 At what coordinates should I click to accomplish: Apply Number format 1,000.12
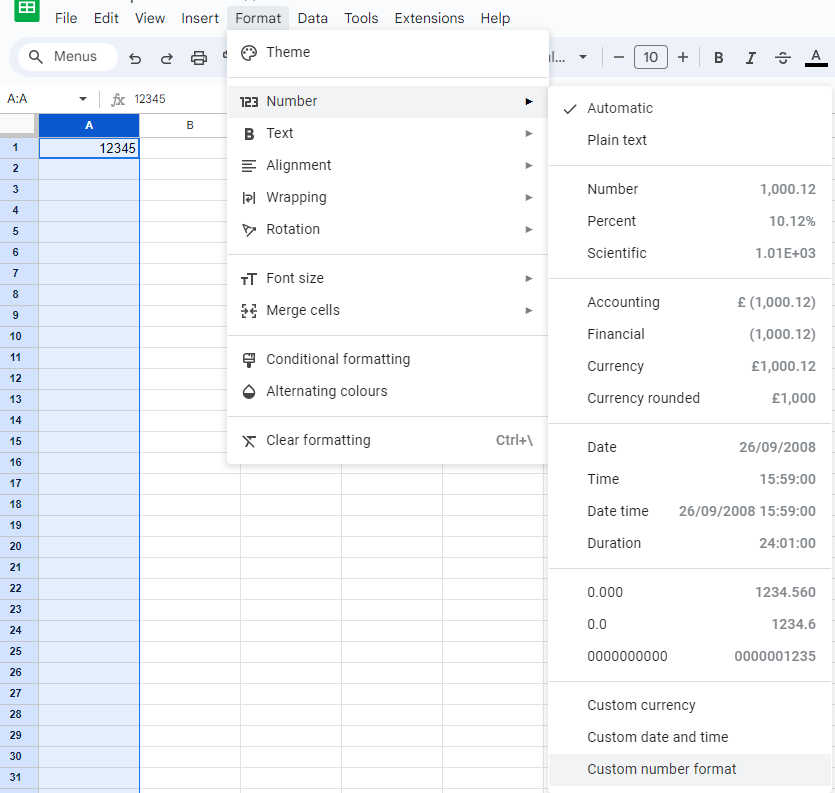(x=690, y=189)
